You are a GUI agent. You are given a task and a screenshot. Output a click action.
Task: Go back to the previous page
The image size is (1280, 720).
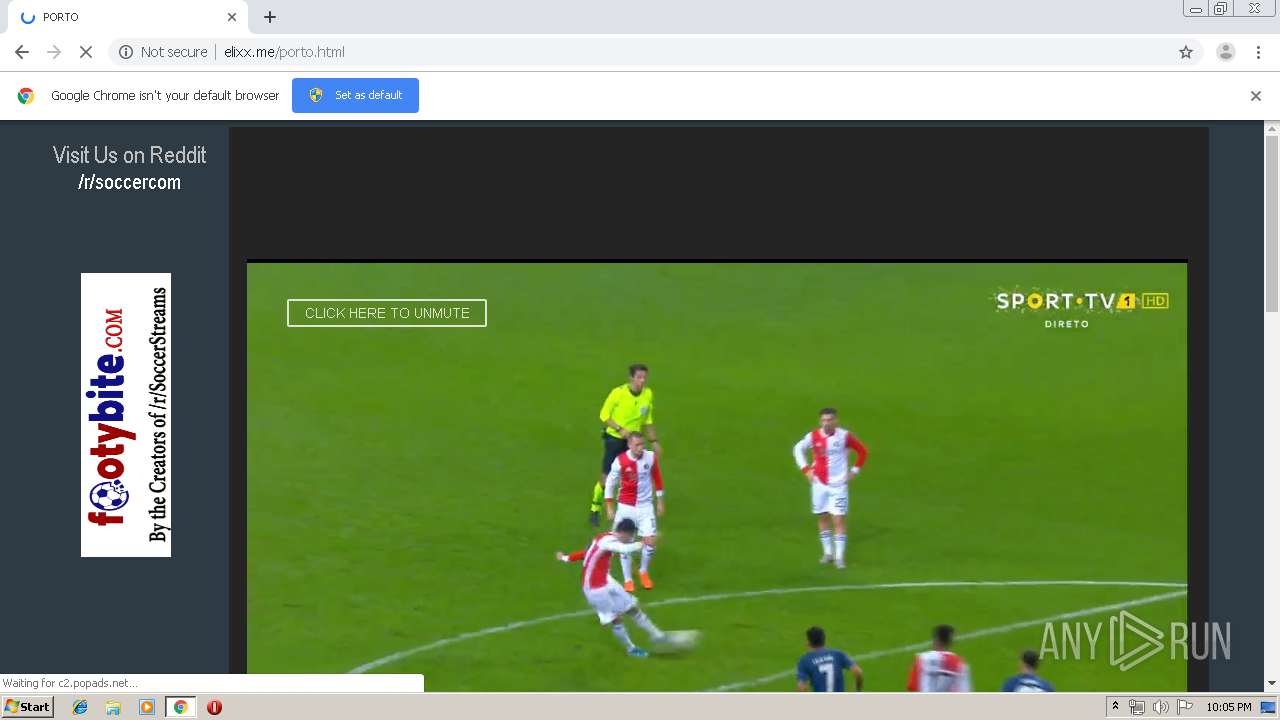[22, 52]
